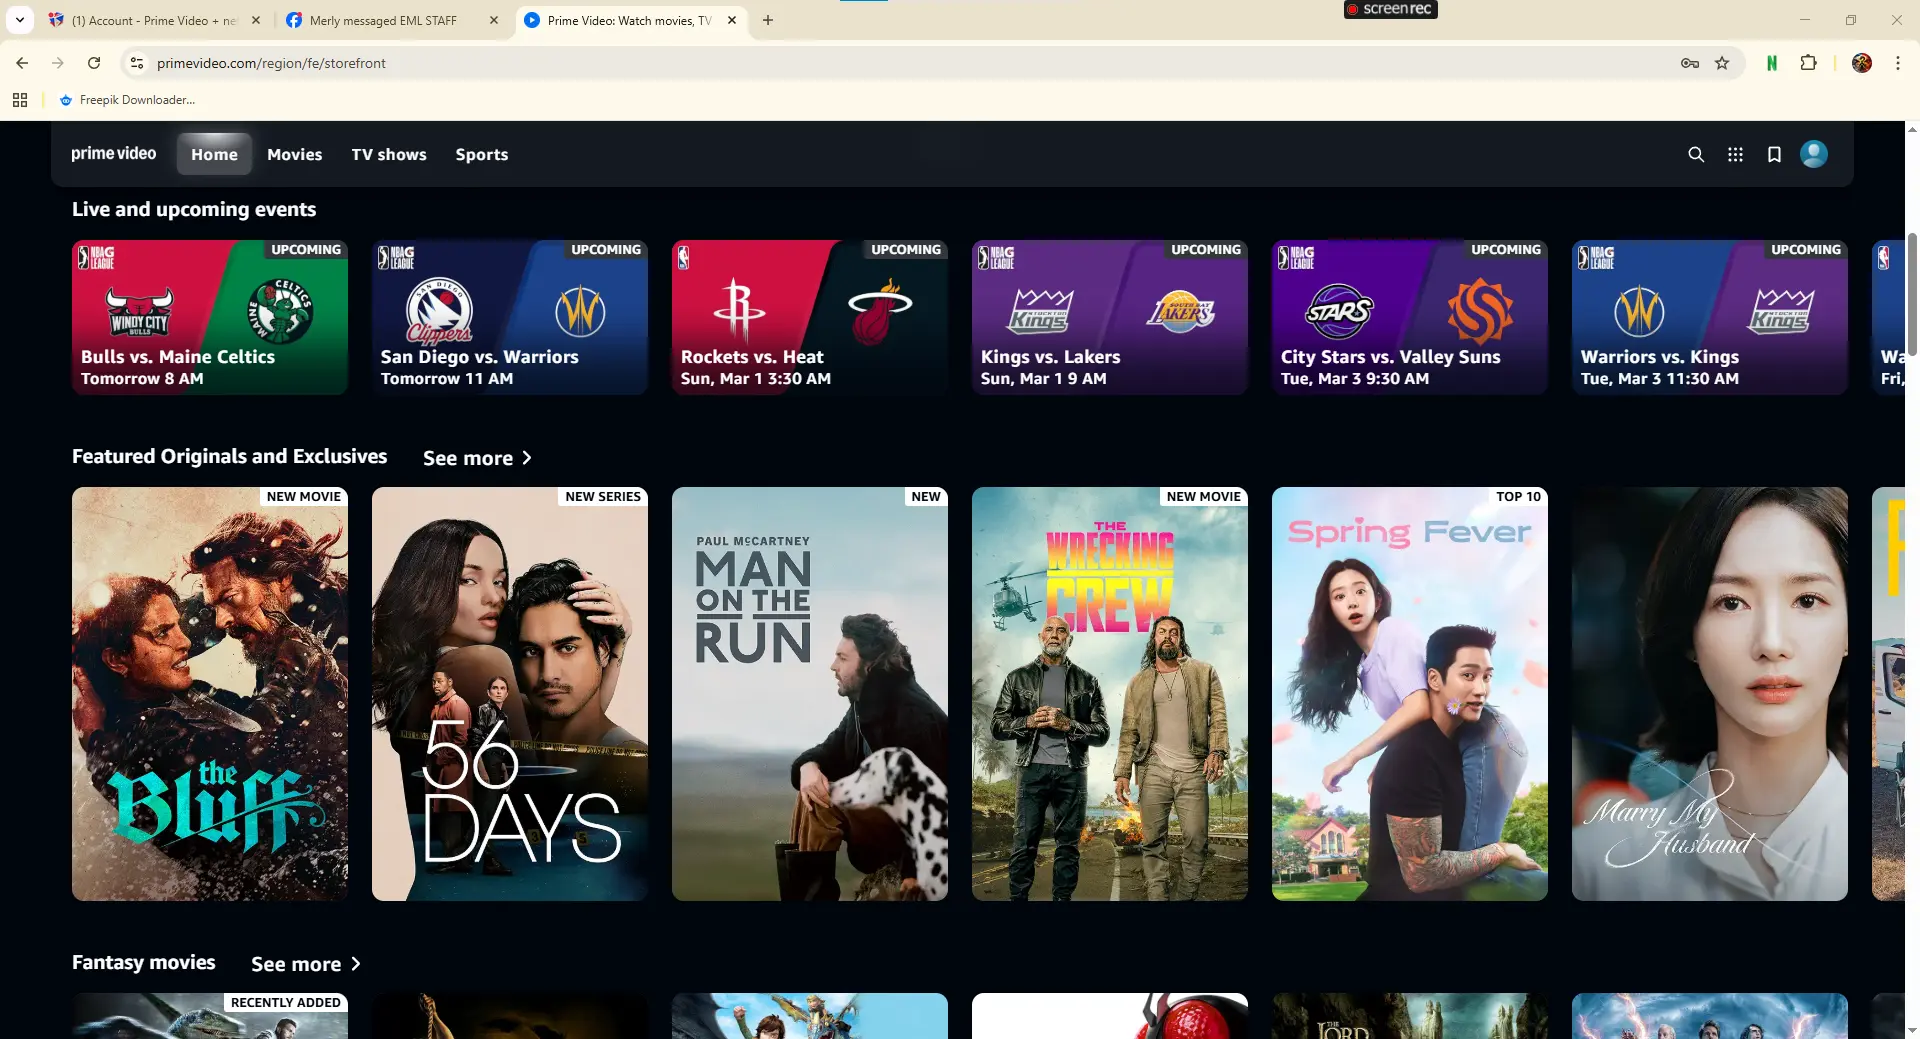Image resolution: width=1920 pixels, height=1039 pixels.
Task: Select the Home navigation tab
Action: tap(214, 154)
